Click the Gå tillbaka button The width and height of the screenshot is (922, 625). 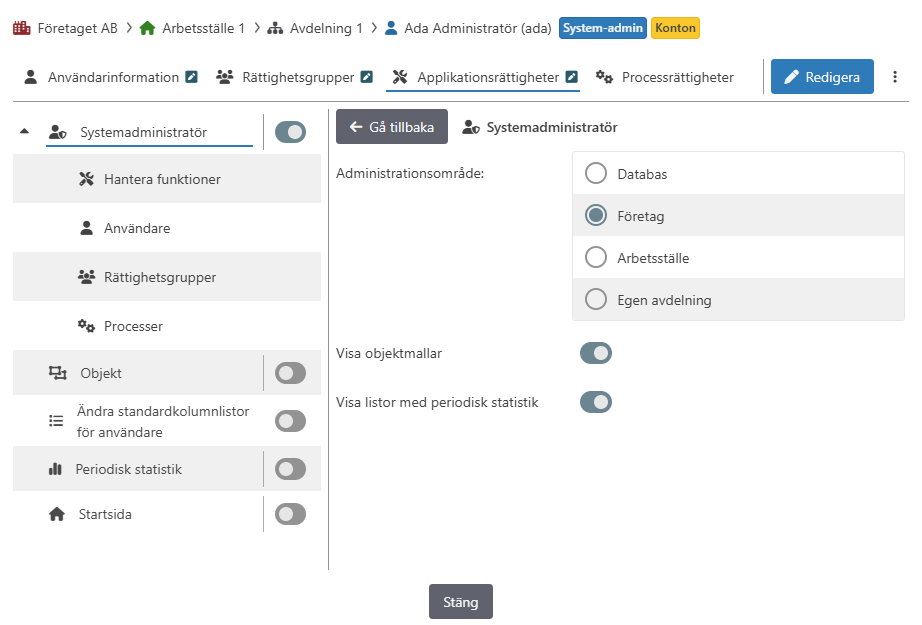pyautogui.click(x=392, y=126)
